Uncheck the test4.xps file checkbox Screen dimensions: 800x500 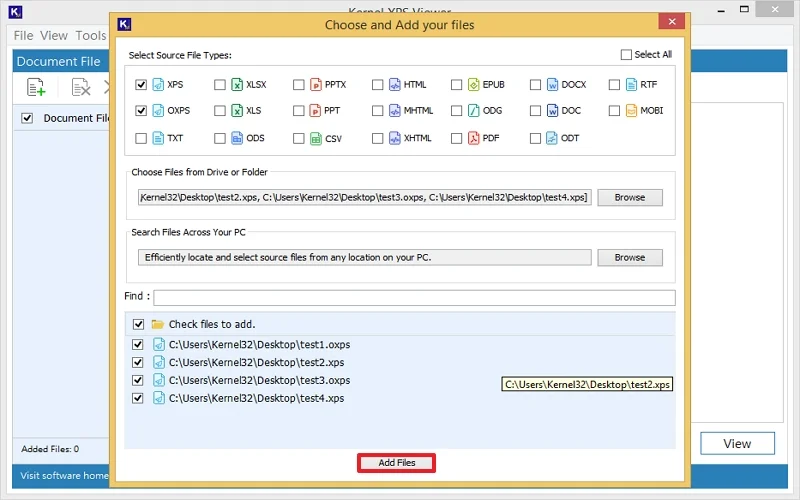point(138,398)
